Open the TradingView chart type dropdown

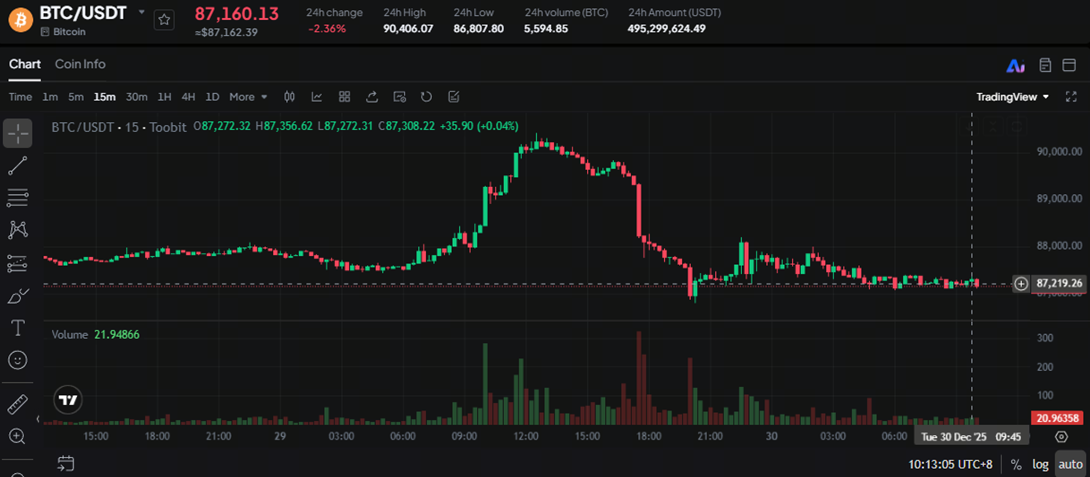point(1012,97)
